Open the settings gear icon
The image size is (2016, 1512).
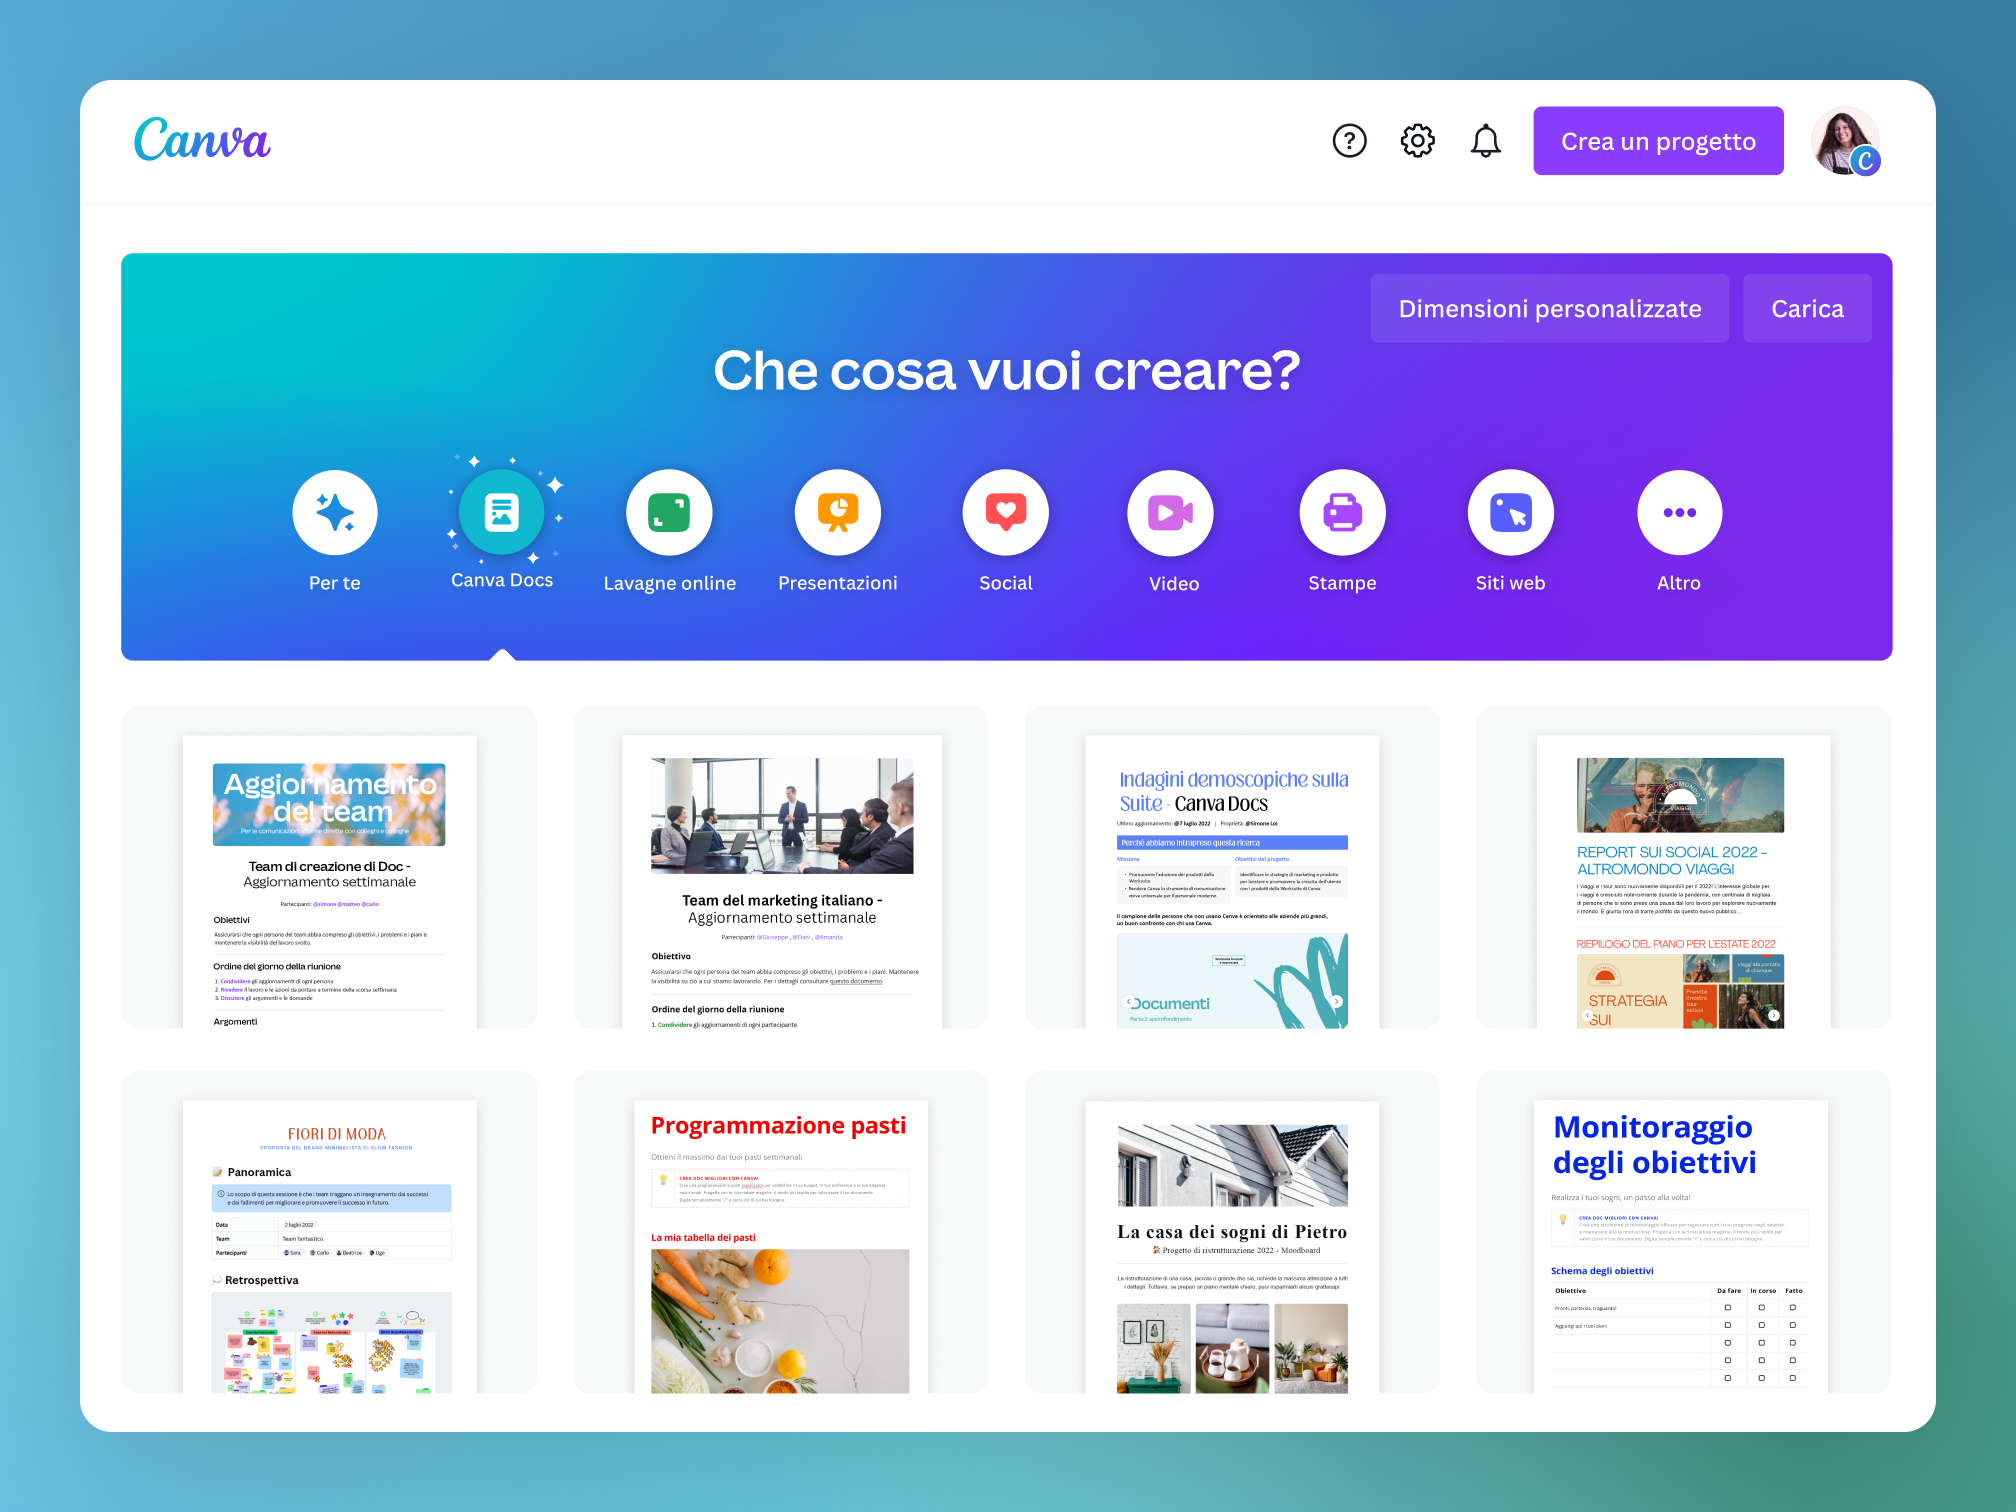1417,141
